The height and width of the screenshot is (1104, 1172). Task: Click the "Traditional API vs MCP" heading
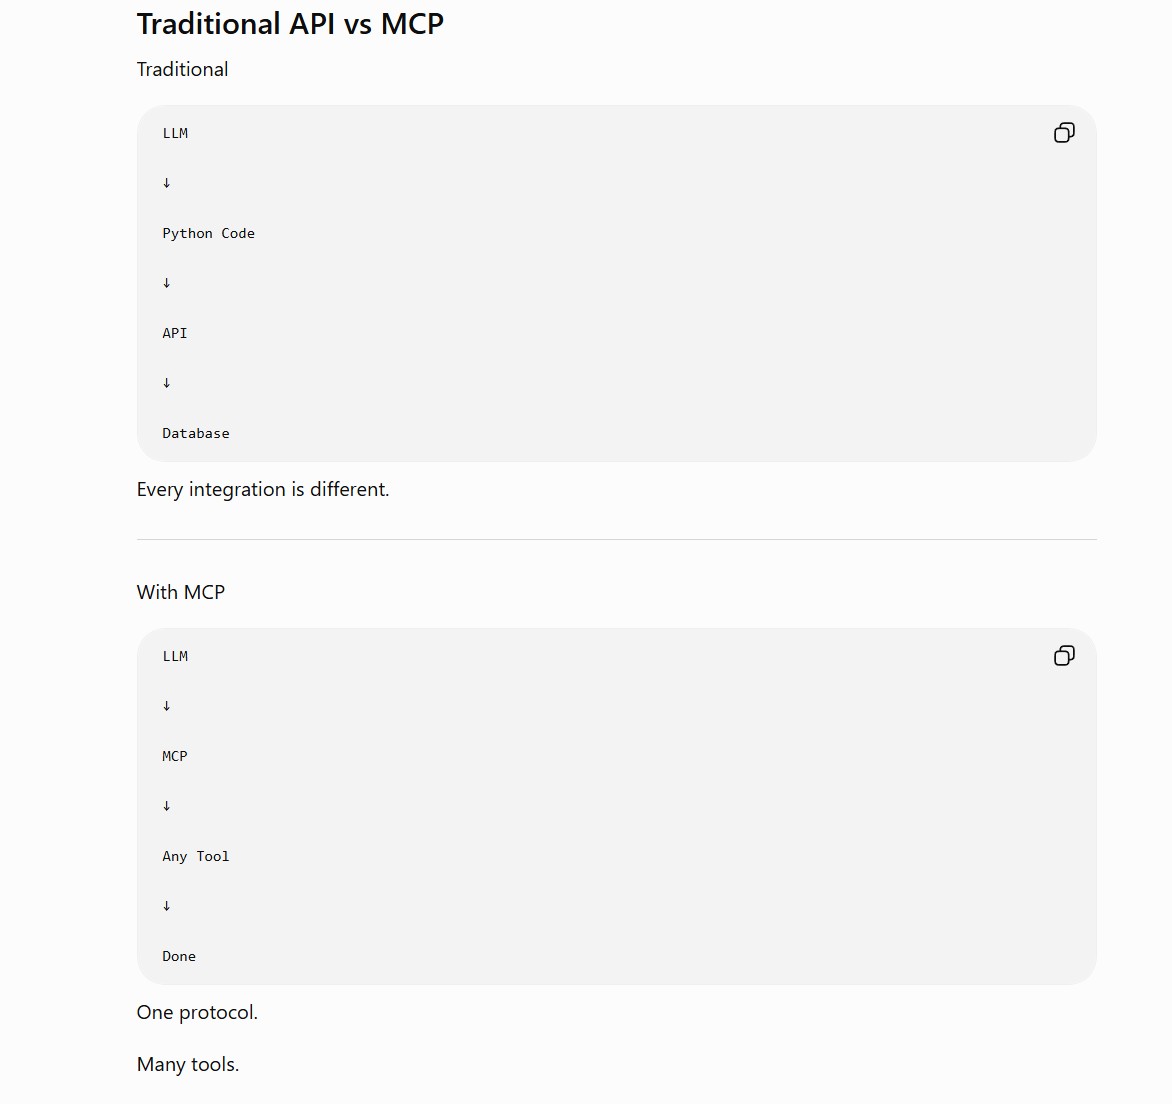290,24
